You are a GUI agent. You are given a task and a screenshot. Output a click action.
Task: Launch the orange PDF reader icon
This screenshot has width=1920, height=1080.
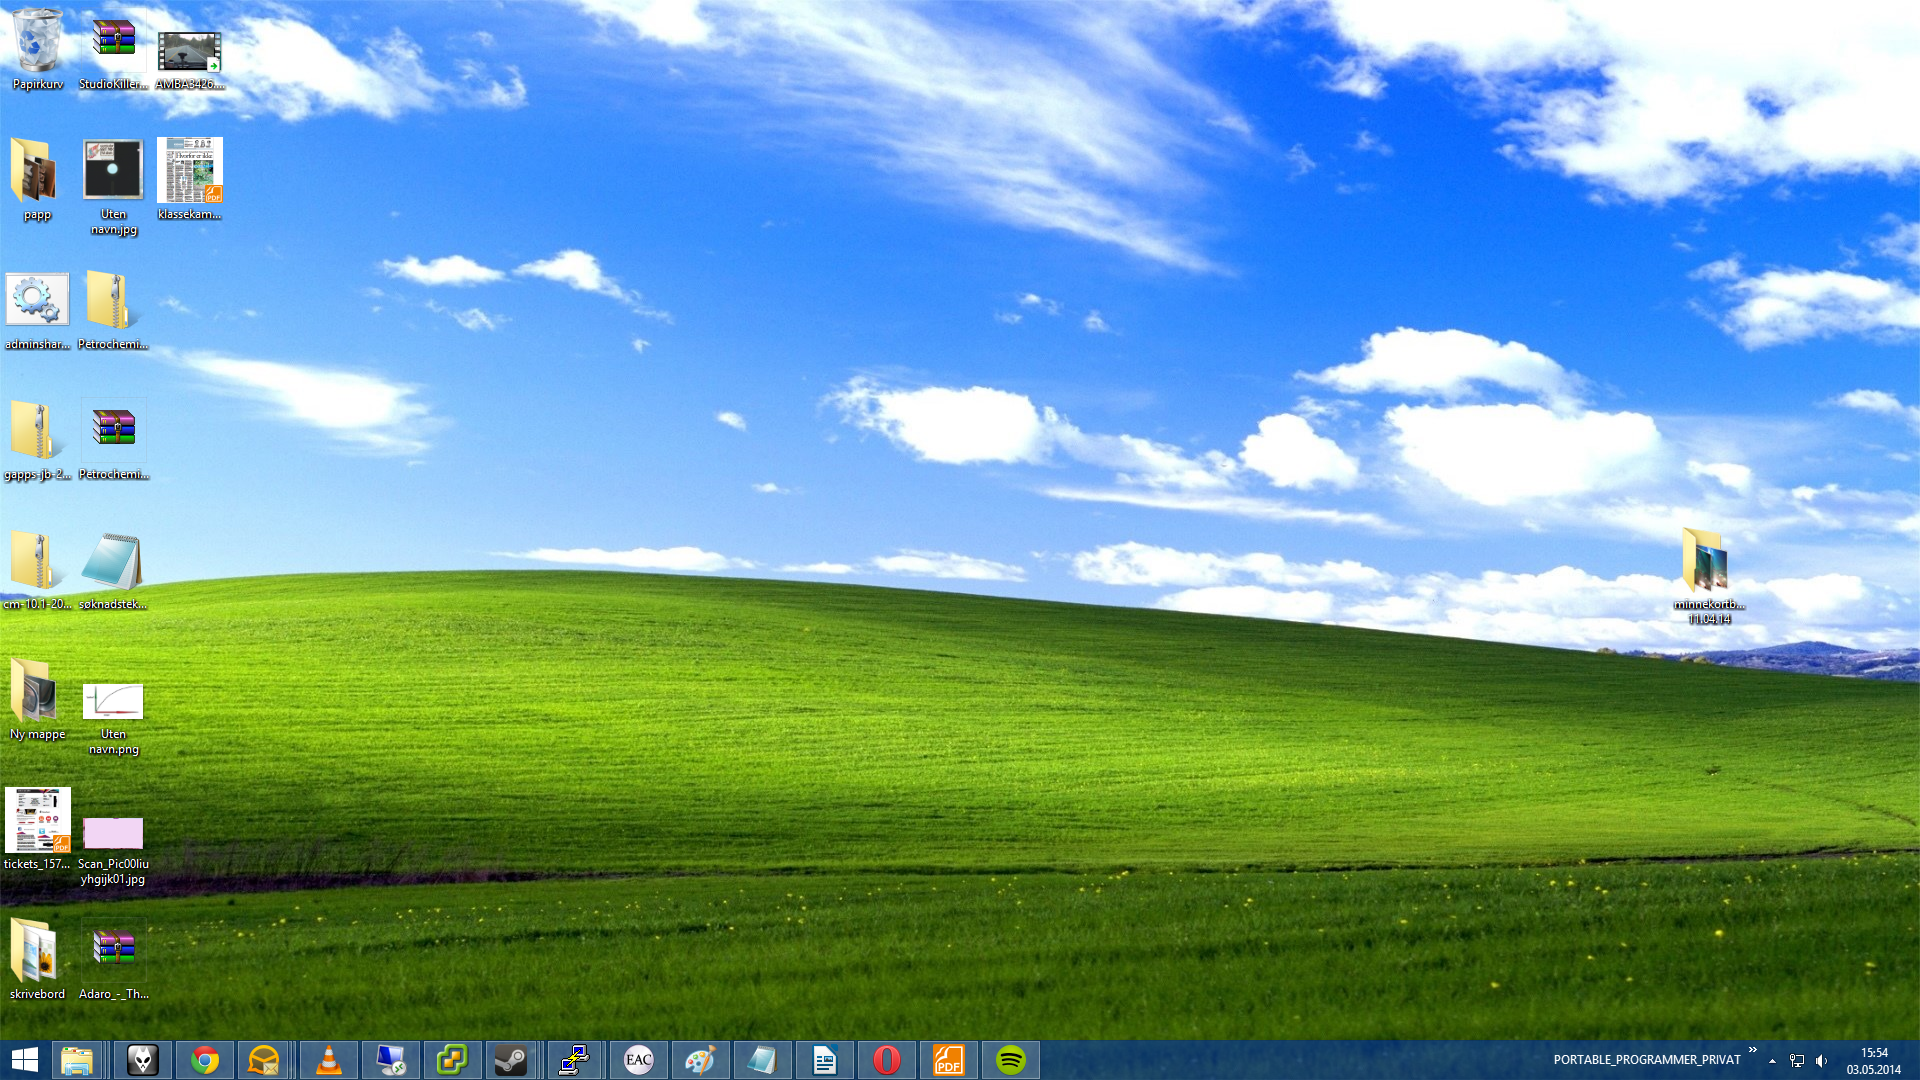(948, 1060)
